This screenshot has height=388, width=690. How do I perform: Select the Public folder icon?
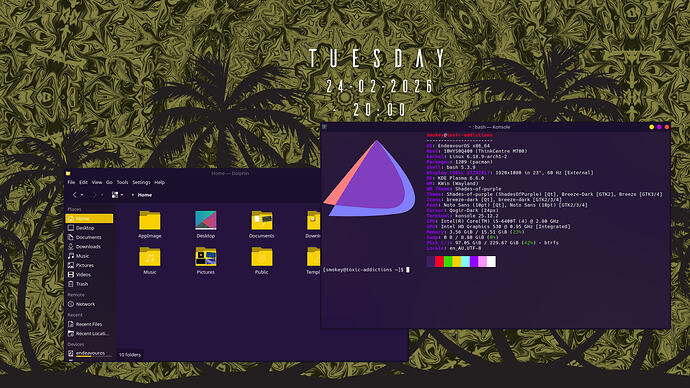pos(261,256)
